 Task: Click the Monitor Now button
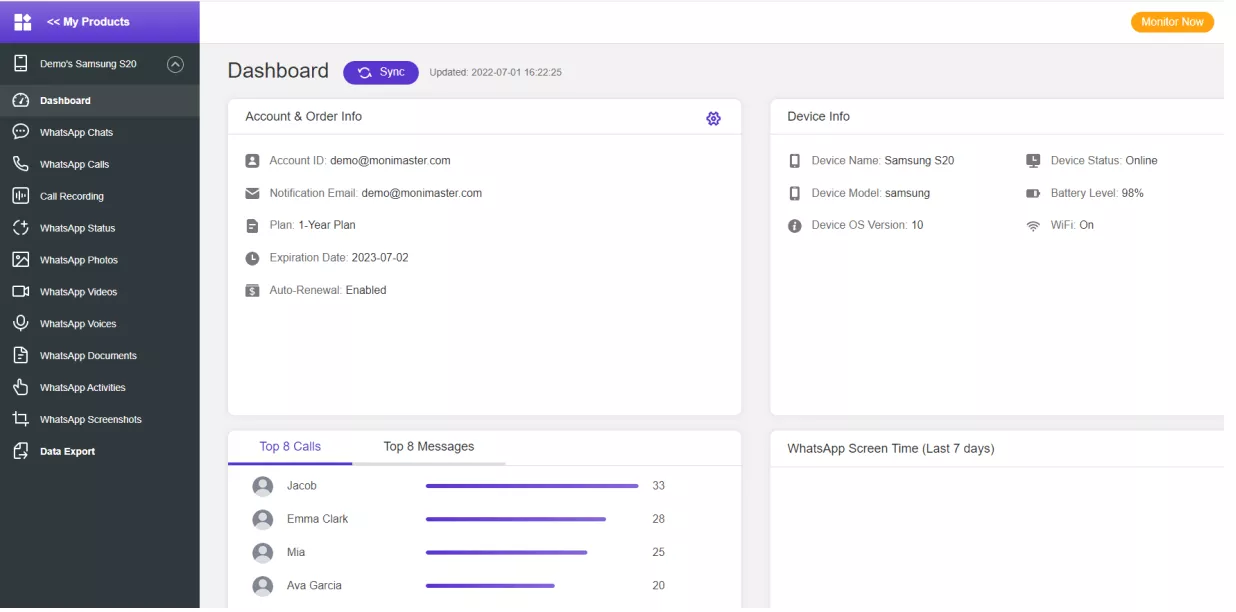click(1172, 22)
